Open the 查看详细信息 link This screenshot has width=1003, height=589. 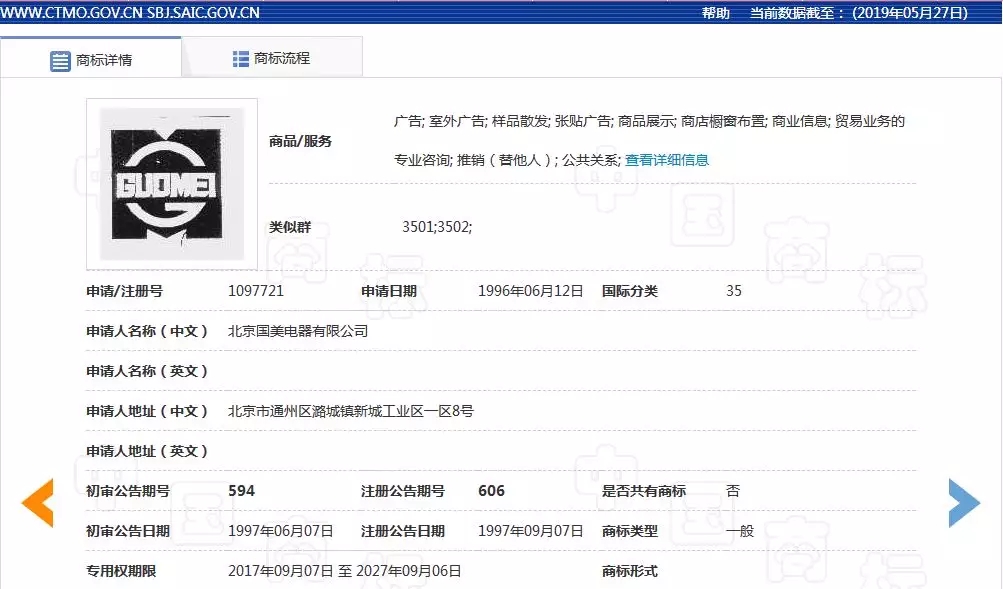click(667, 160)
